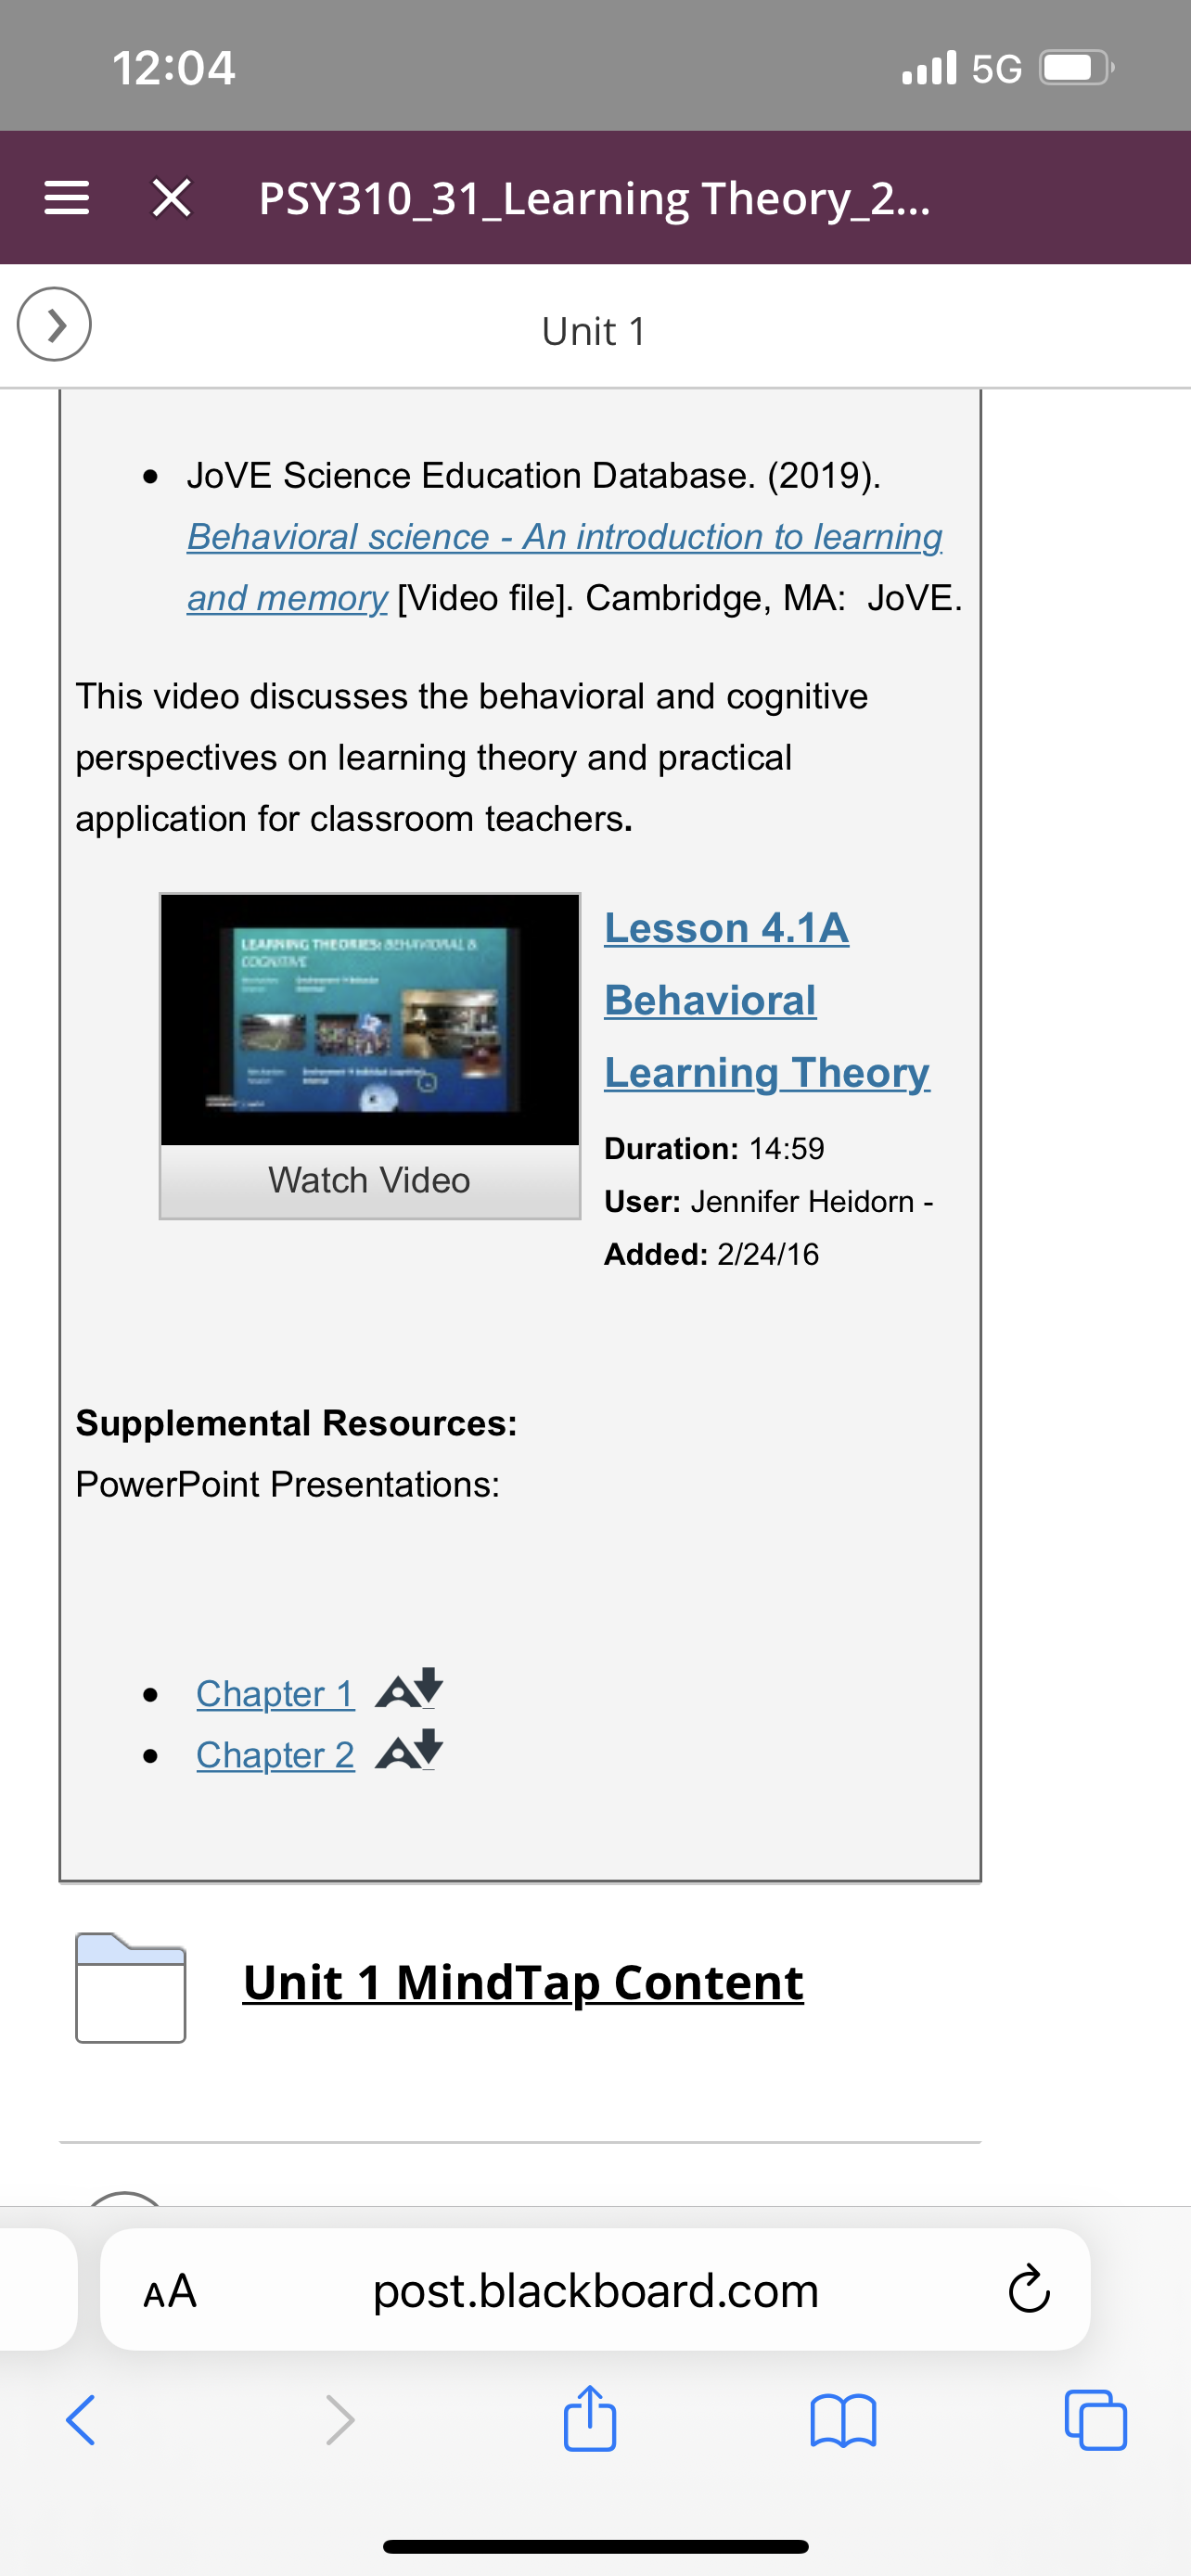This screenshot has height=2576, width=1191.
Task: Expand the sidebar with the circled chevron
Action: click(x=54, y=324)
